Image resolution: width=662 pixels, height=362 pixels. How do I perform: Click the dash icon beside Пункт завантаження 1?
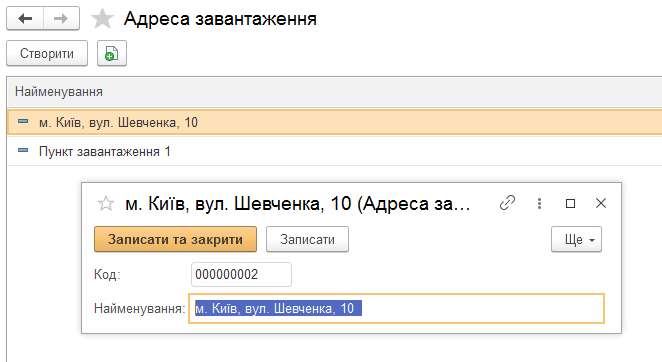[x=23, y=150]
